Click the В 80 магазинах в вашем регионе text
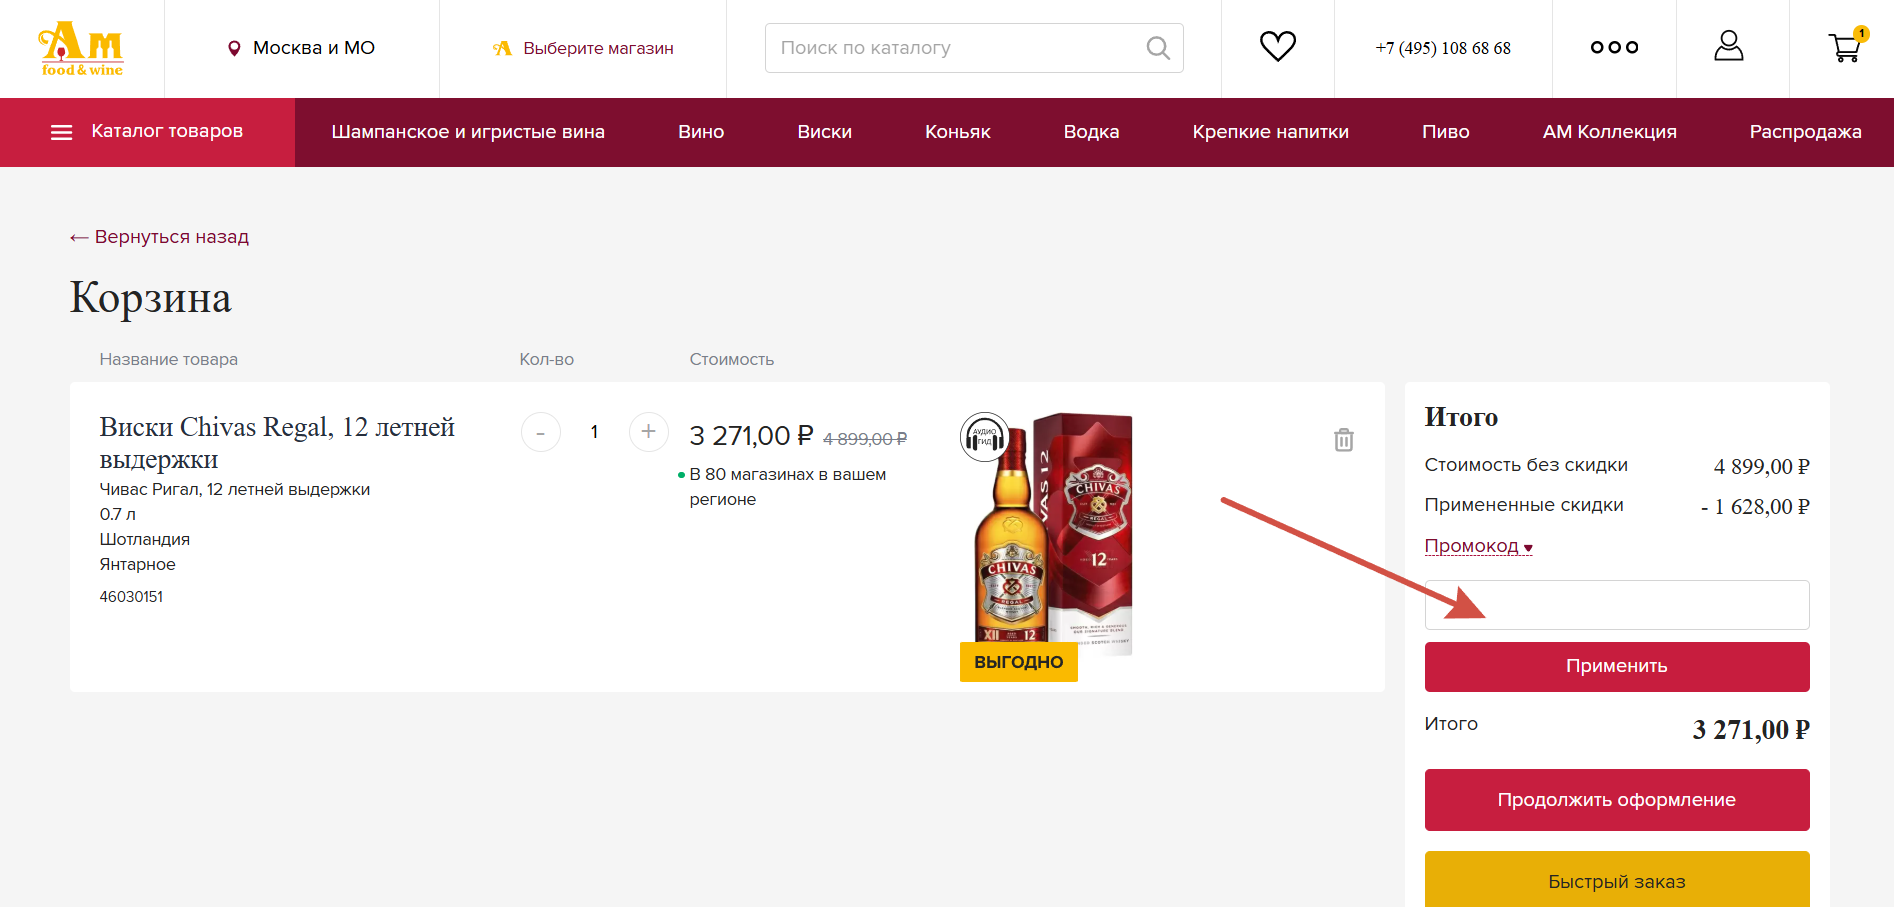The height and width of the screenshot is (907, 1894). point(788,487)
